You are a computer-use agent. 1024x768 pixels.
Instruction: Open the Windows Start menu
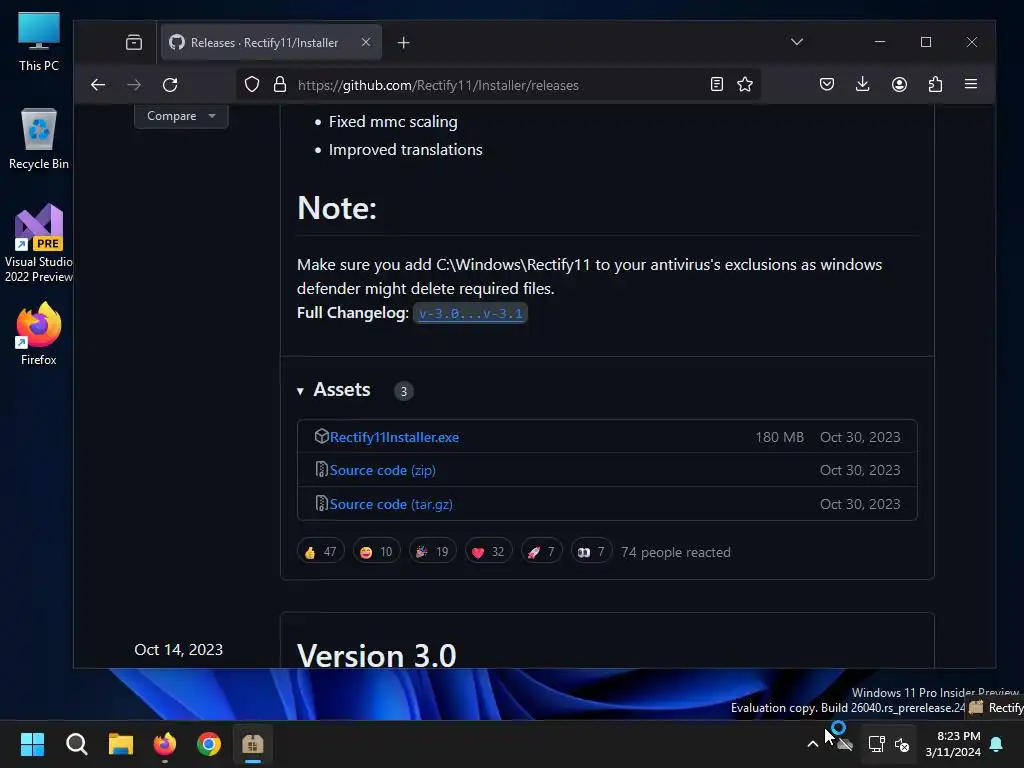[32, 744]
